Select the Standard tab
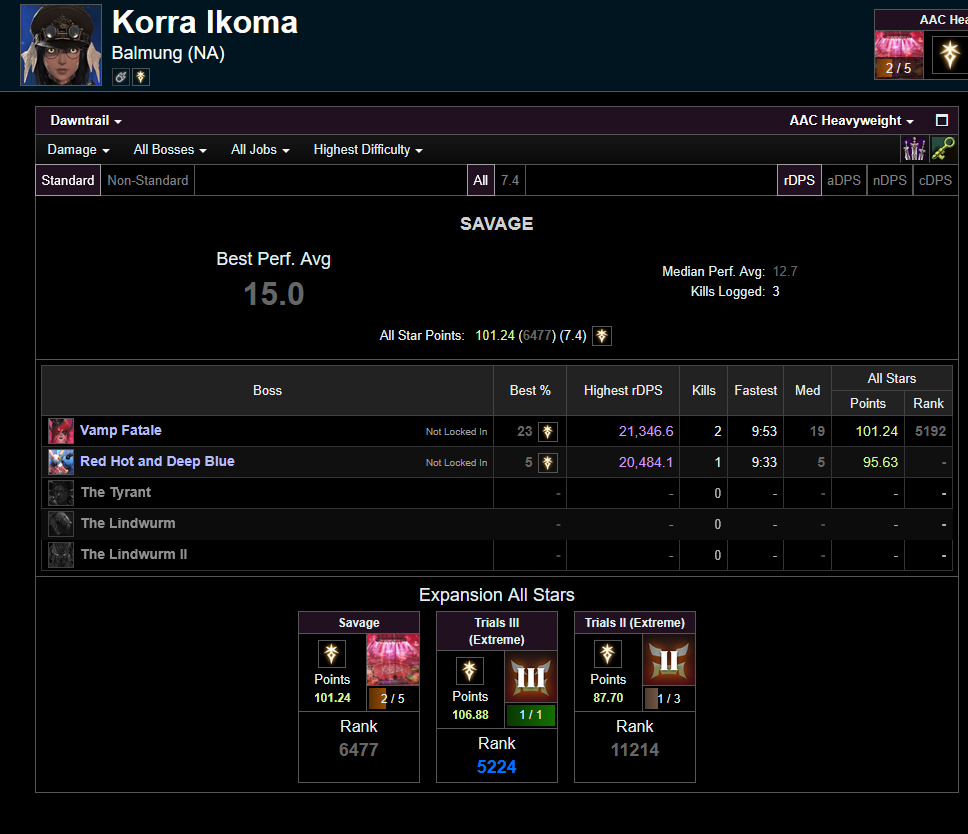 (x=68, y=180)
